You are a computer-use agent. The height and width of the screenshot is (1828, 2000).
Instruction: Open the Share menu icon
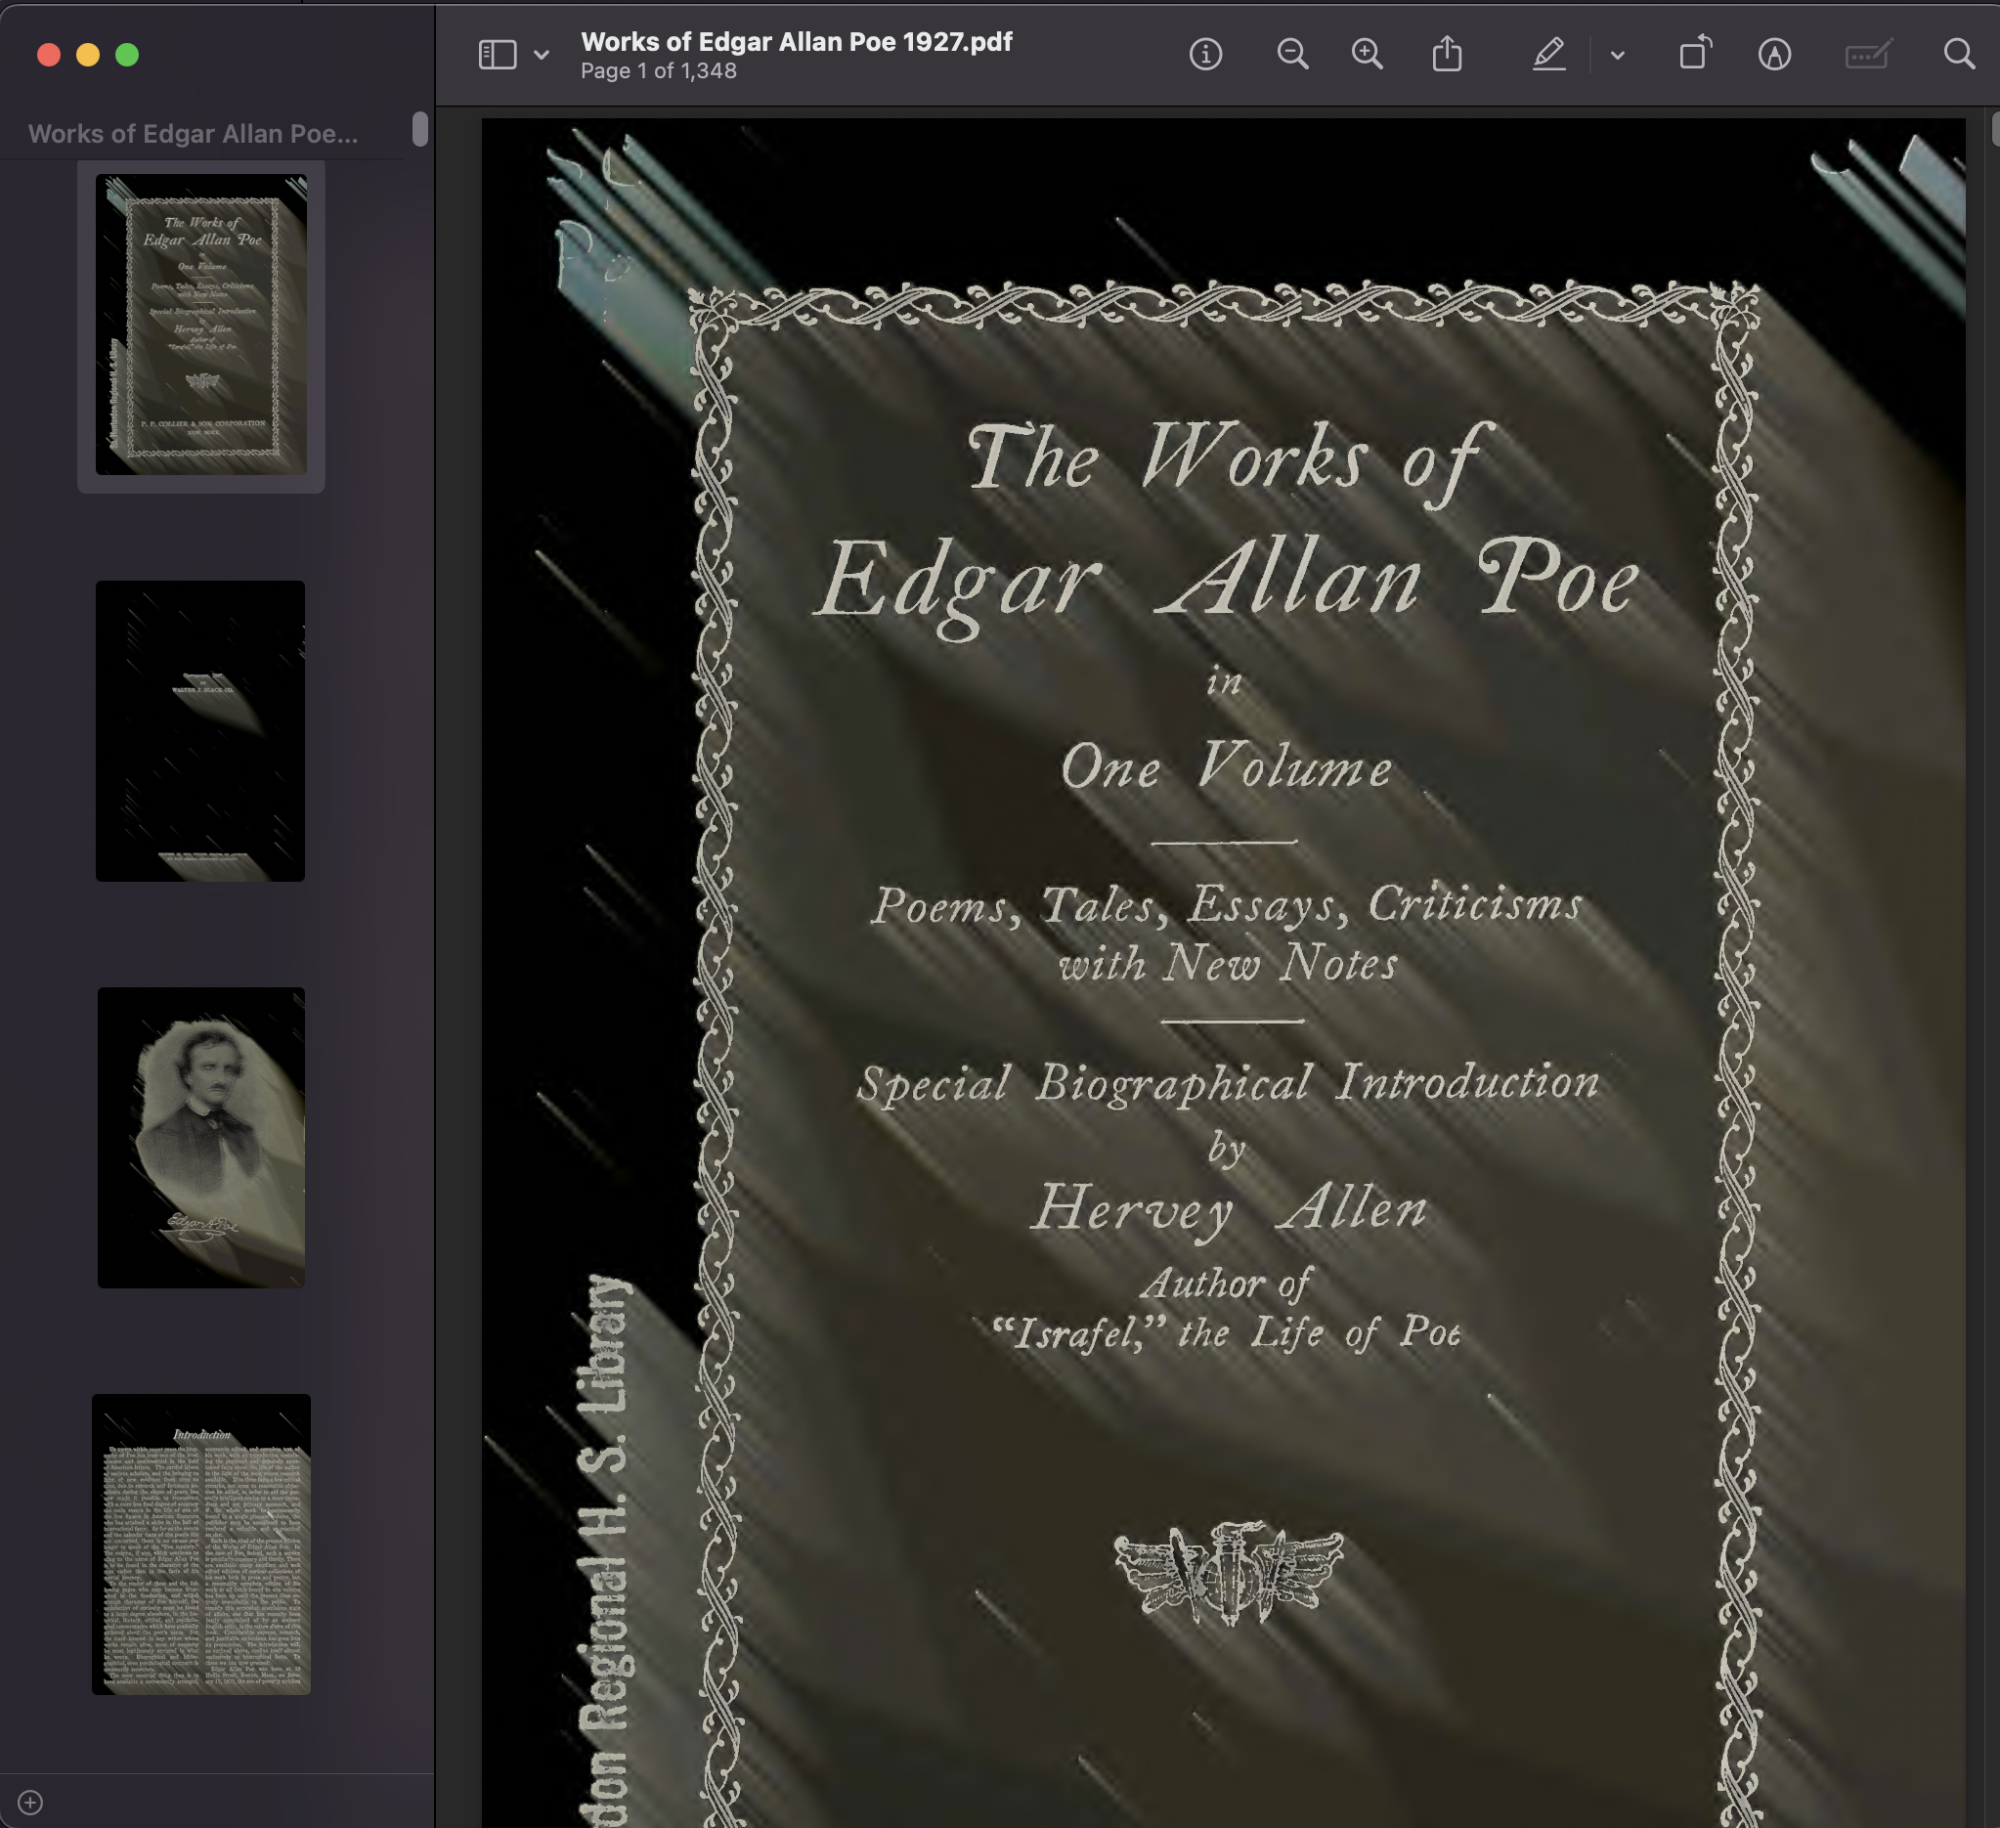[x=1447, y=54]
